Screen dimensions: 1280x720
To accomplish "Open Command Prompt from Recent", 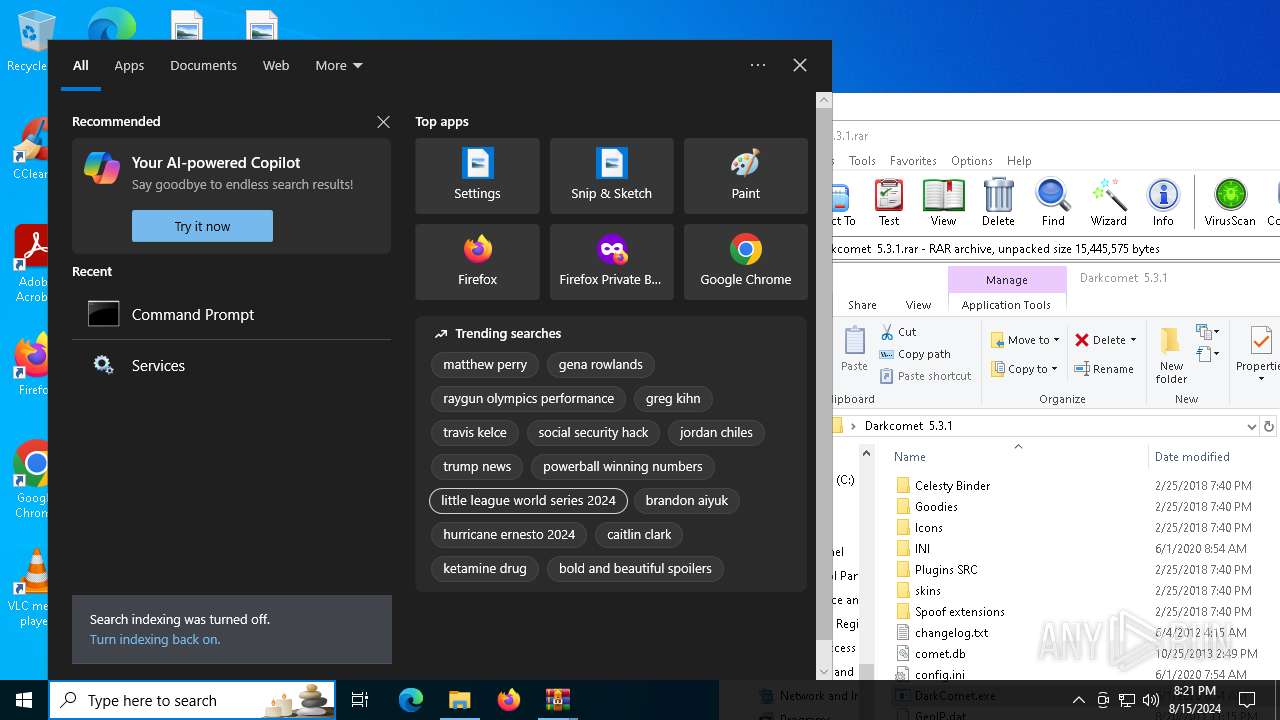I will (x=231, y=314).
